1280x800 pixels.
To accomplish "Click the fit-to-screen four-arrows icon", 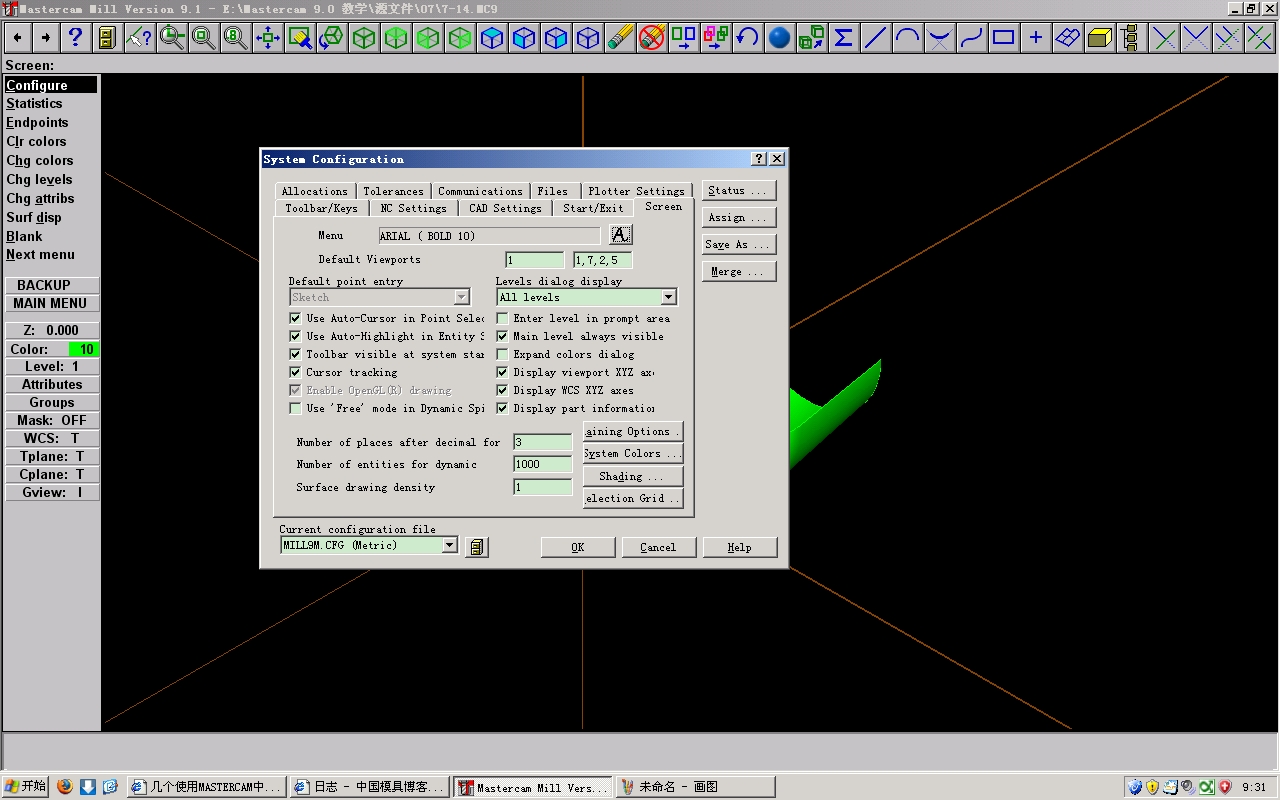I will (x=268, y=38).
